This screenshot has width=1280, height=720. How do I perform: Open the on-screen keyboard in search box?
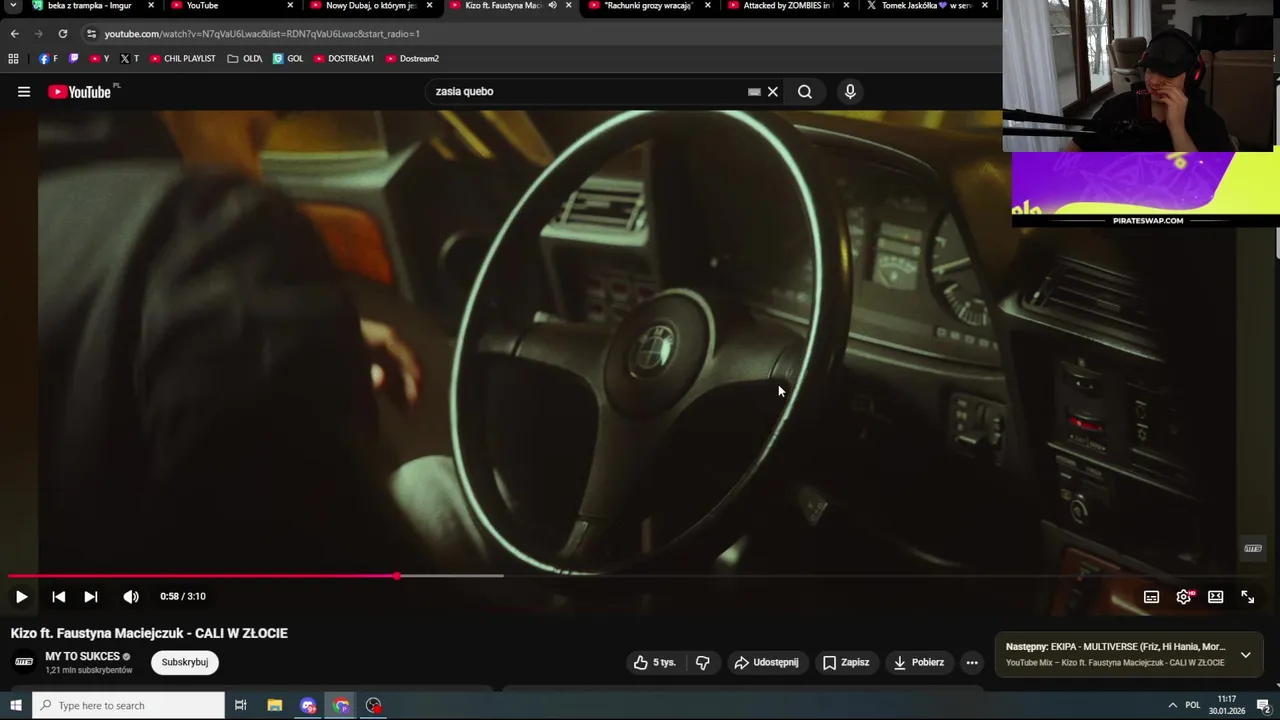[754, 92]
